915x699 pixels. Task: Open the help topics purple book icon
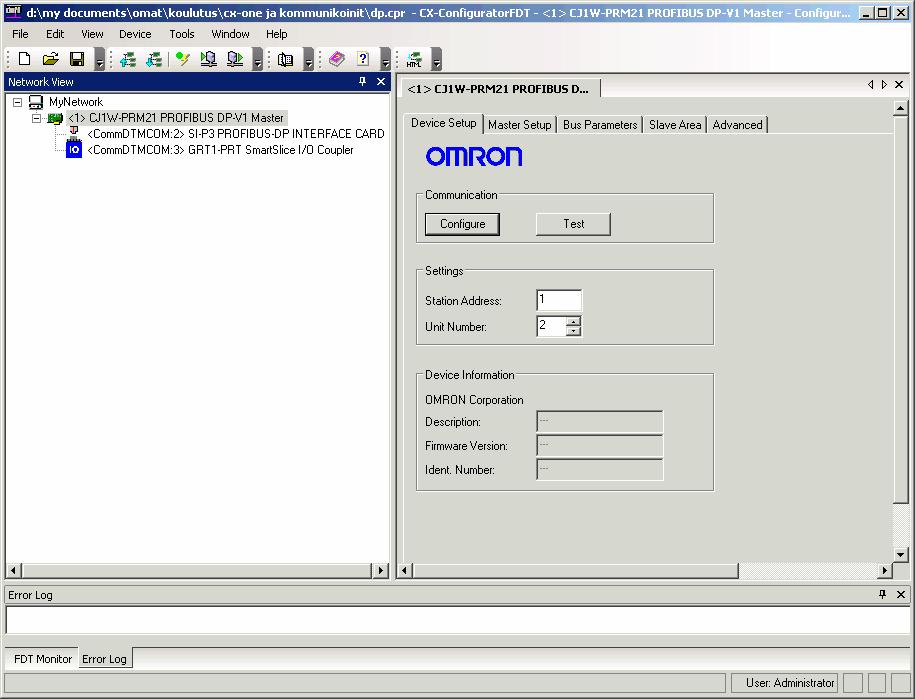pos(337,59)
